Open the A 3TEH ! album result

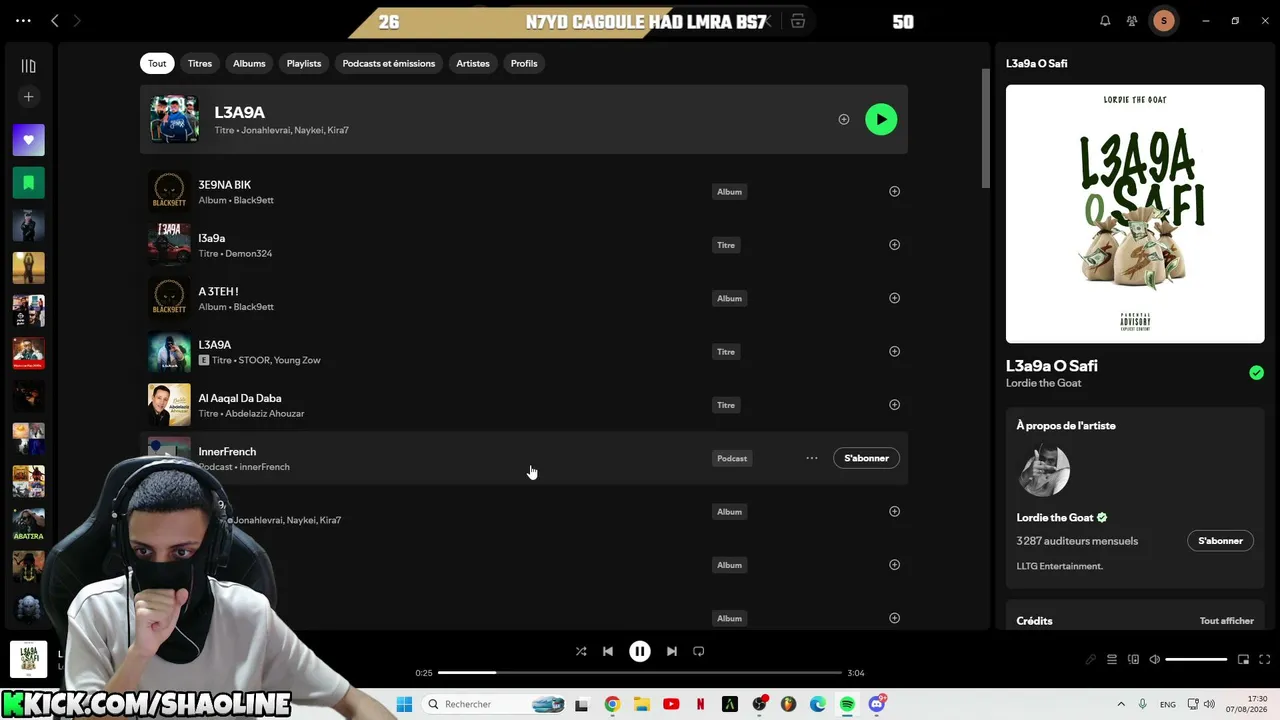pyautogui.click(x=524, y=298)
